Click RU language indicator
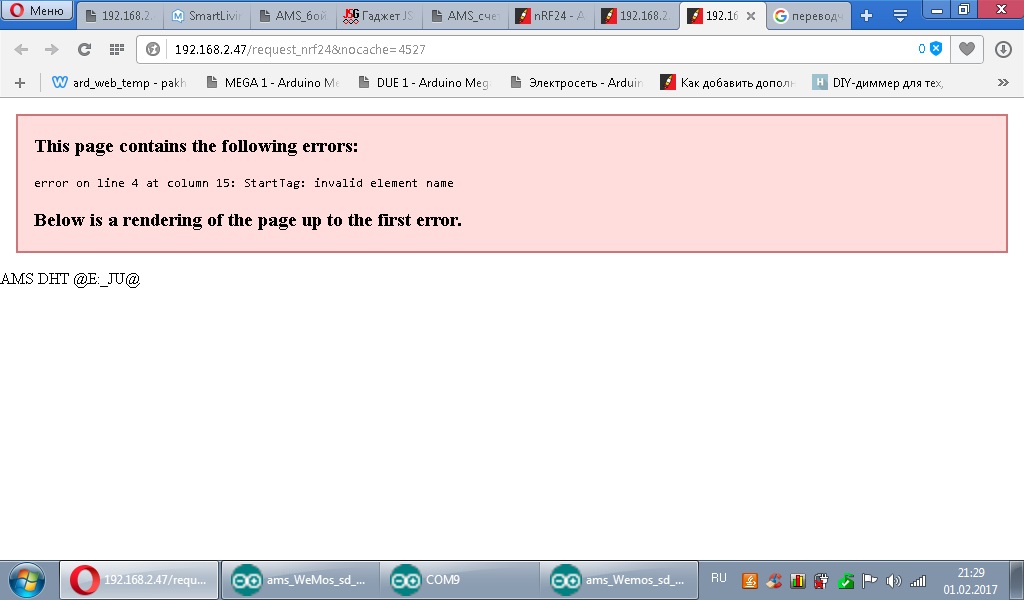 (x=718, y=578)
